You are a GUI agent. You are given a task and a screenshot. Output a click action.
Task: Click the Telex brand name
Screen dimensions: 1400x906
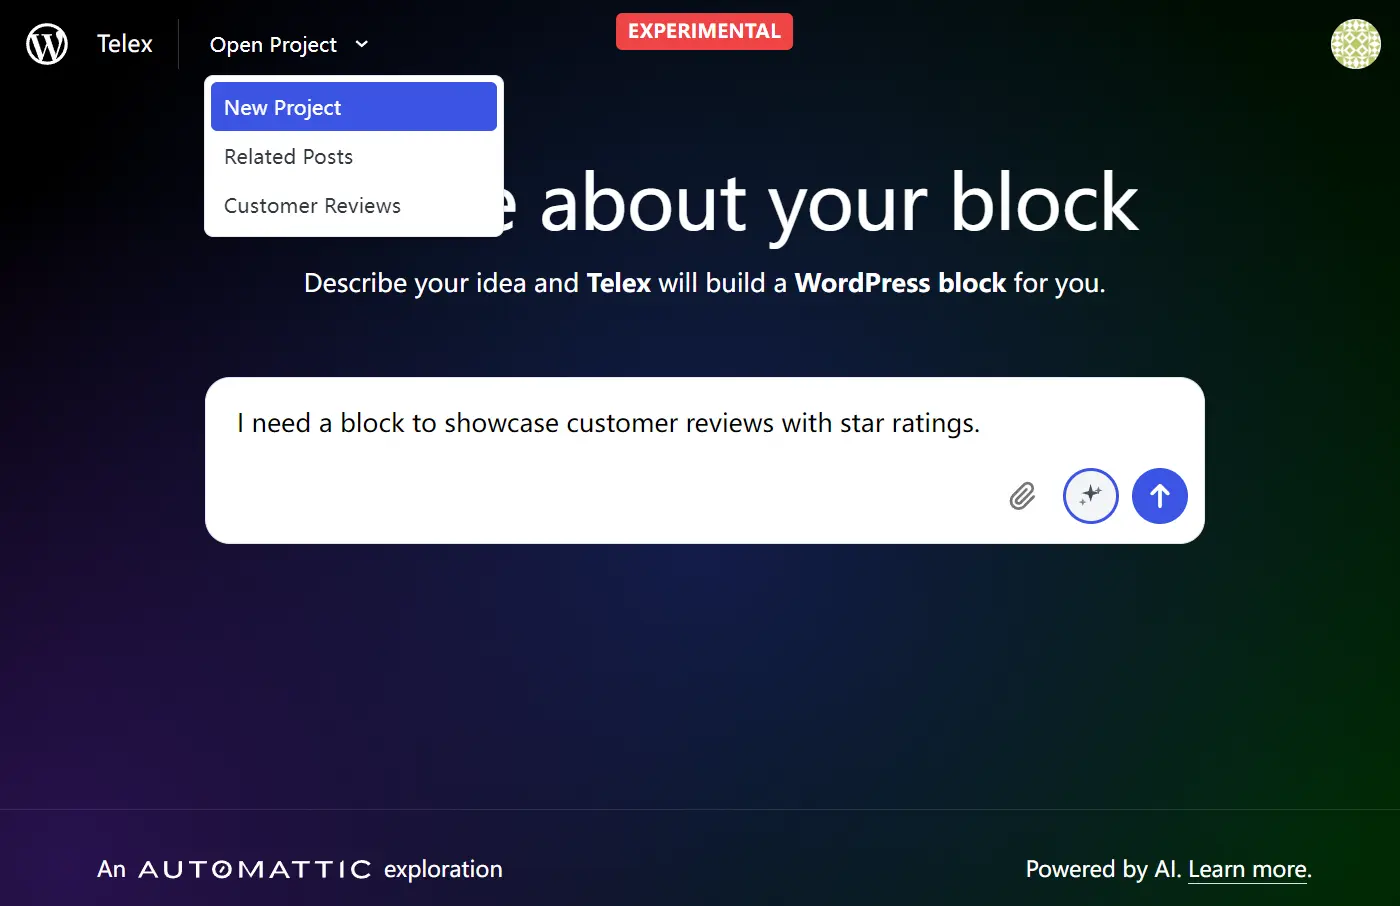[x=124, y=43]
